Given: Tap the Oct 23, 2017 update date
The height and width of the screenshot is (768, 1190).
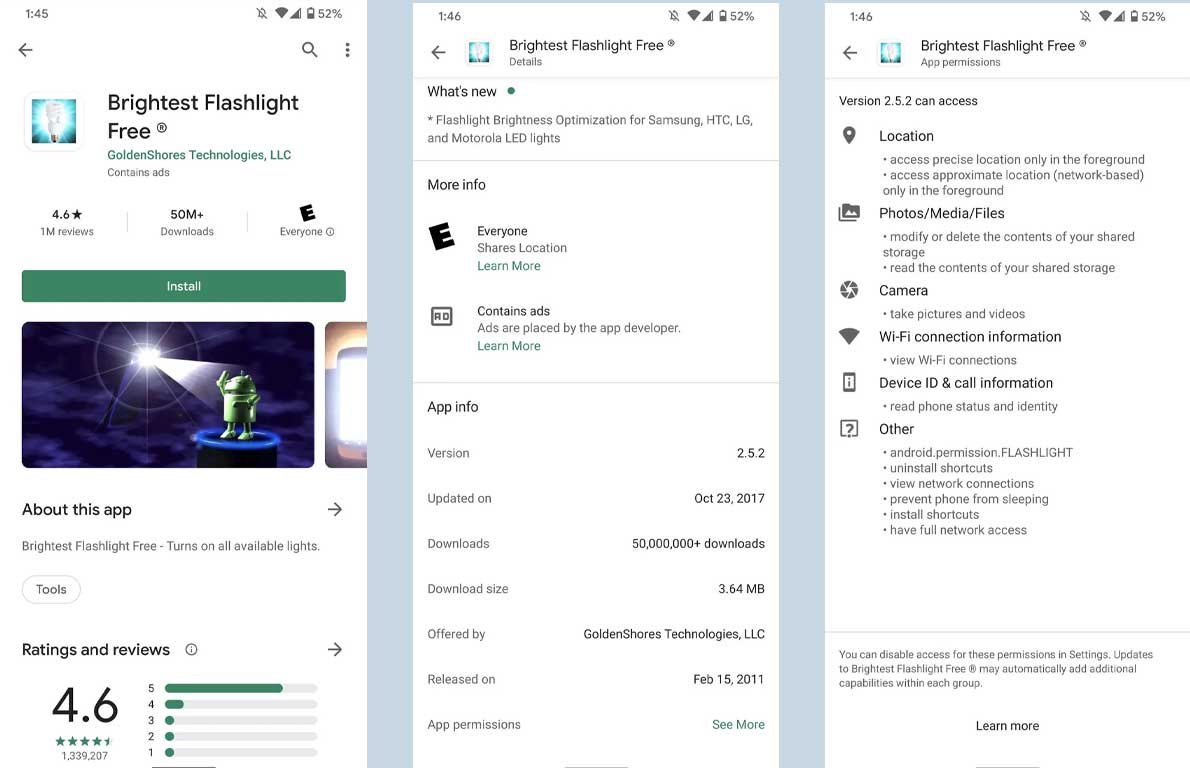Looking at the screenshot, I should click(x=729, y=499).
